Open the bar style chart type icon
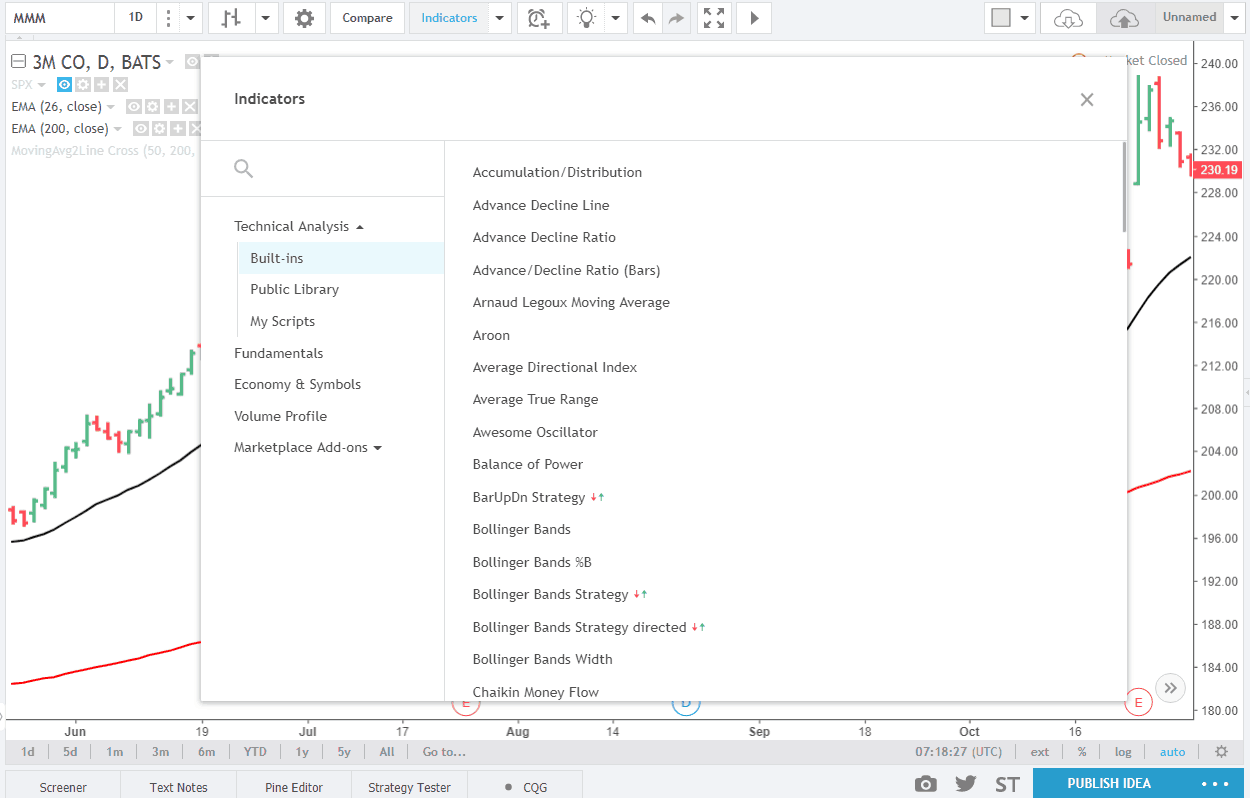 232,18
